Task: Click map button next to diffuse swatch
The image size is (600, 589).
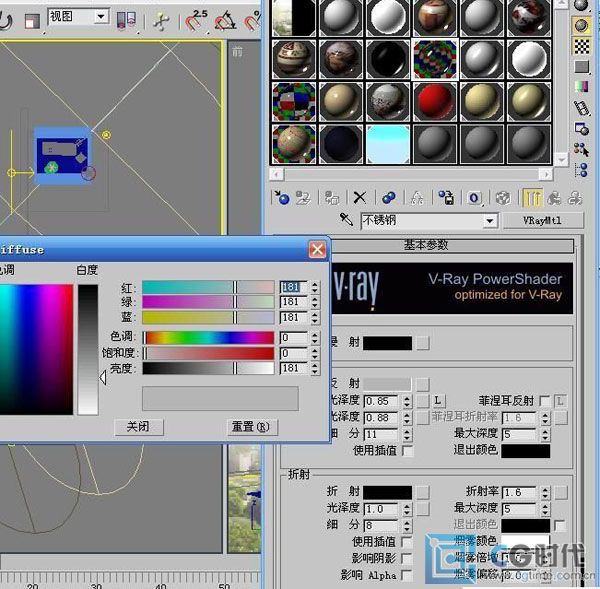Action: 422,343
